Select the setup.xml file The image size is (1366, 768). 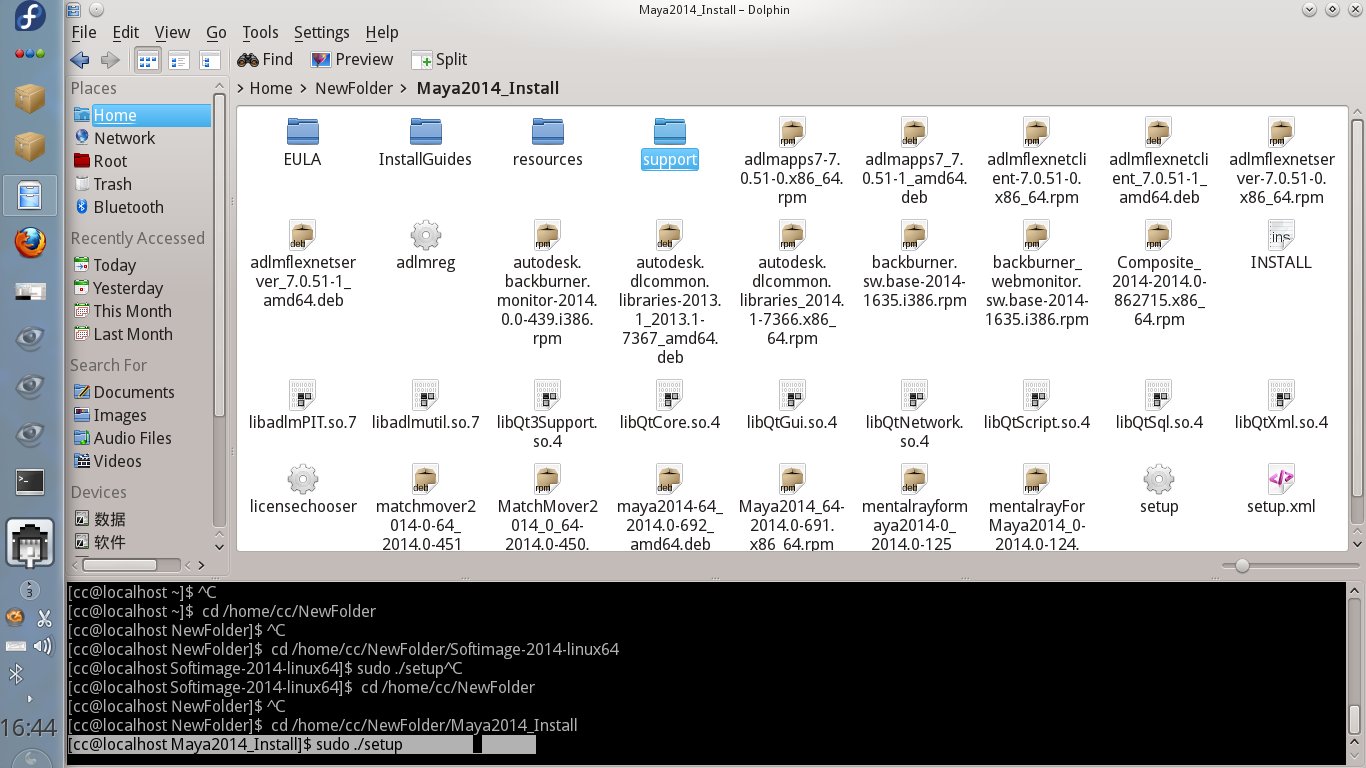pos(1281,489)
